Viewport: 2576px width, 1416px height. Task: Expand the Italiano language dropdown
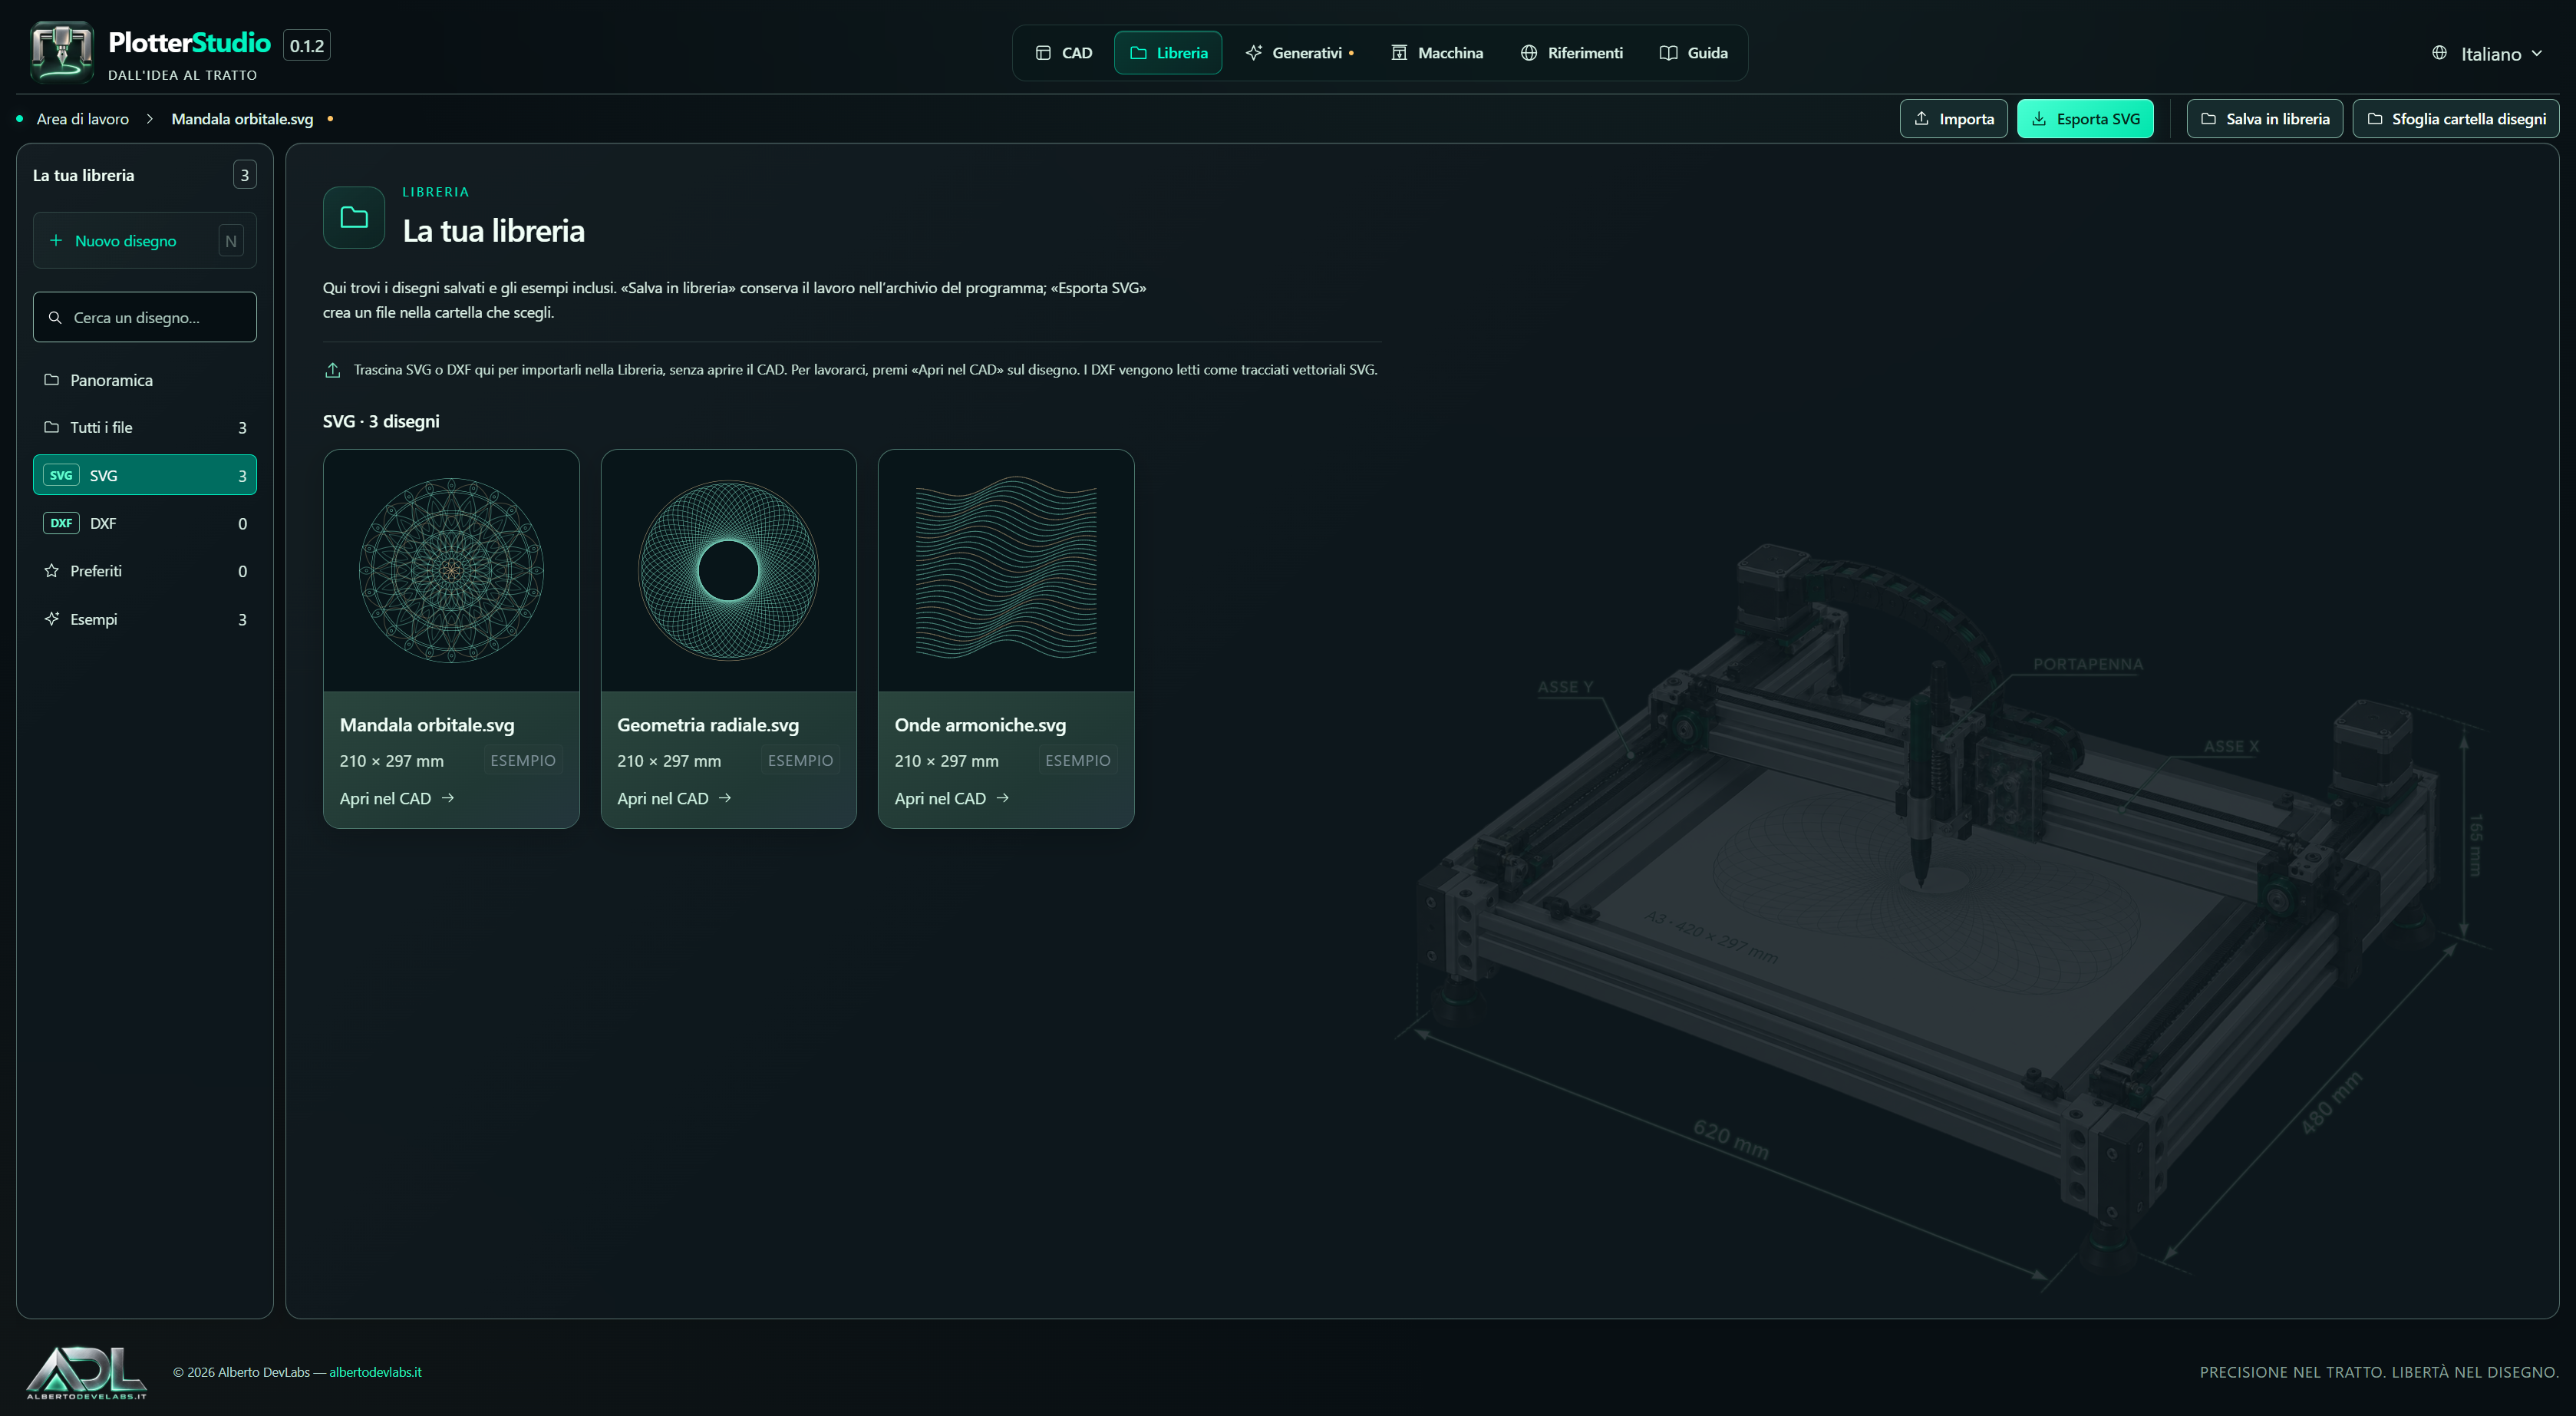click(x=2487, y=54)
